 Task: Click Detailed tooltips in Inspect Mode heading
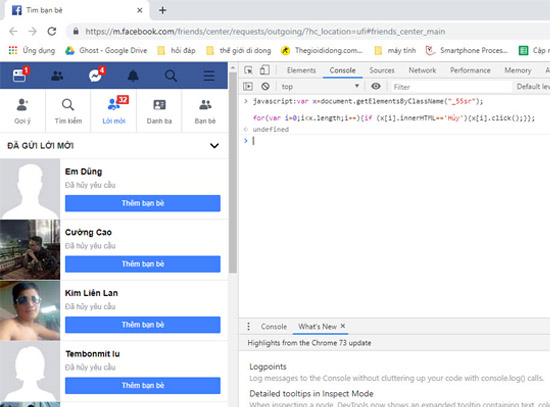click(x=311, y=394)
